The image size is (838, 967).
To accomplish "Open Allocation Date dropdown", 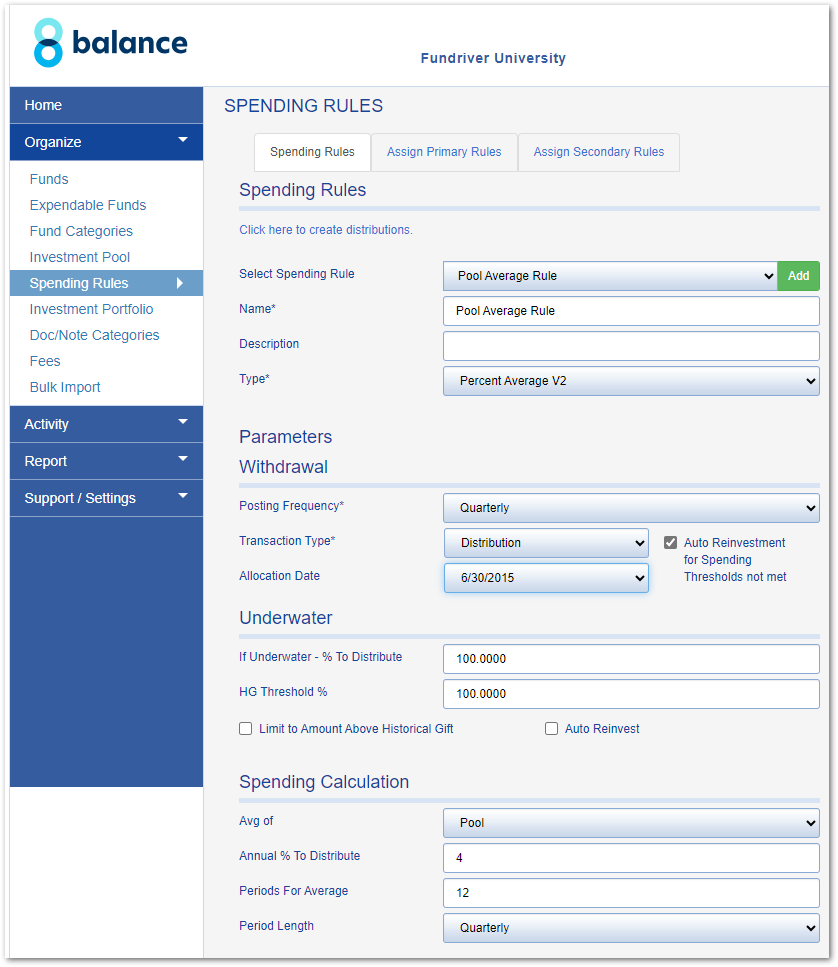I will coord(546,578).
